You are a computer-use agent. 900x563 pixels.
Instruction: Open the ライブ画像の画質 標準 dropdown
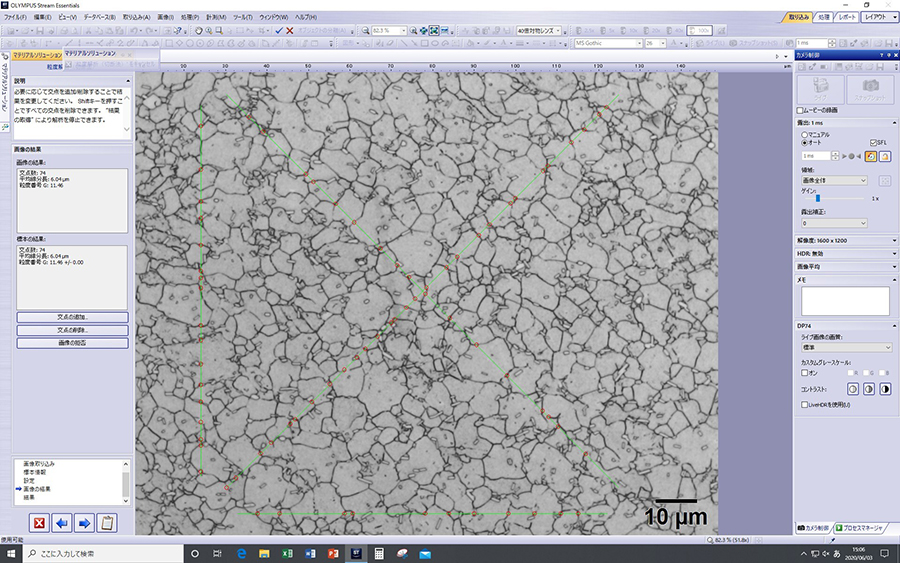pyautogui.click(x=847, y=347)
